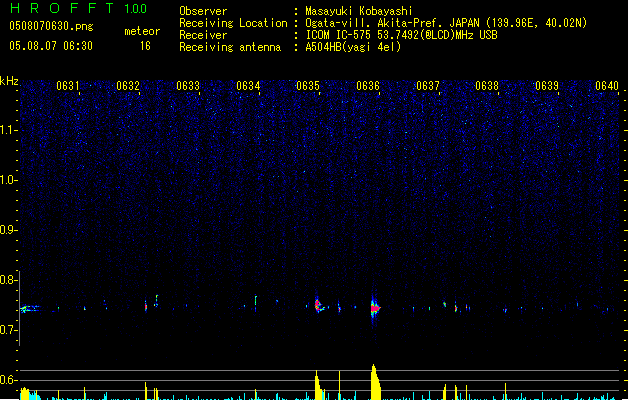Viewport: 629px width, 400px height.
Task: Click the bright meteor echo near 0635
Action: point(319,305)
